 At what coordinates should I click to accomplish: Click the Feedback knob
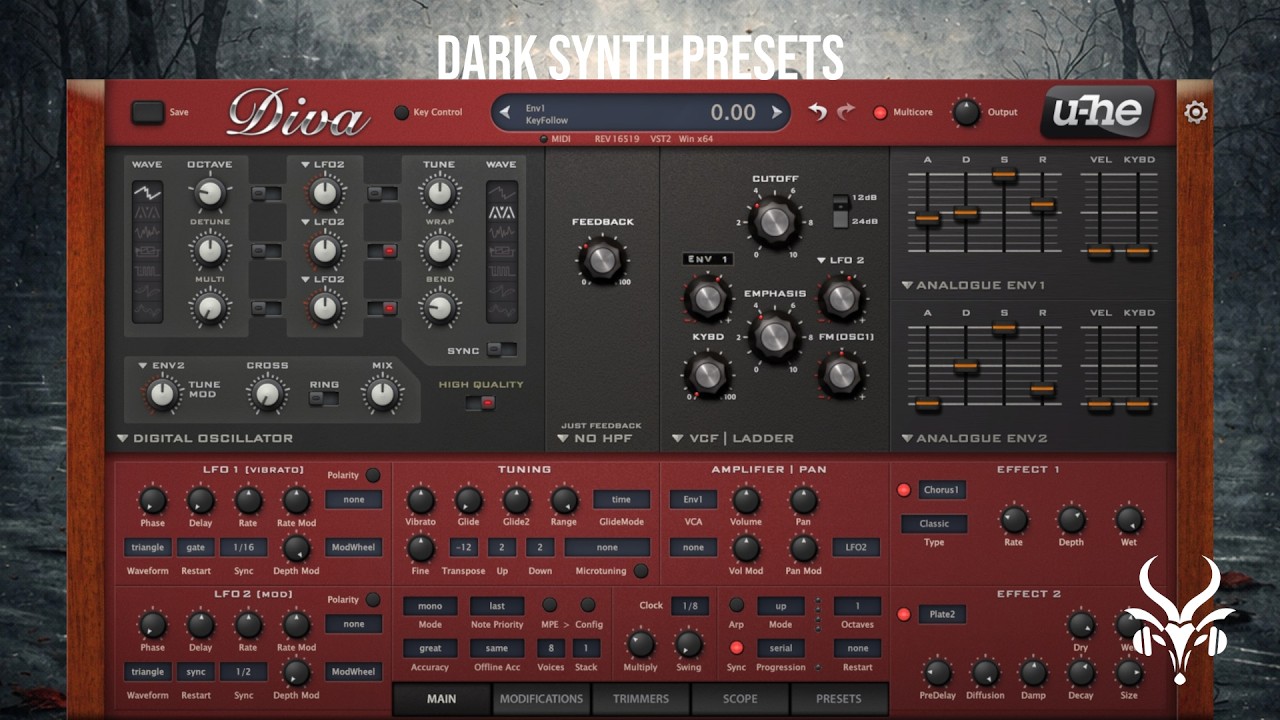(x=601, y=259)
